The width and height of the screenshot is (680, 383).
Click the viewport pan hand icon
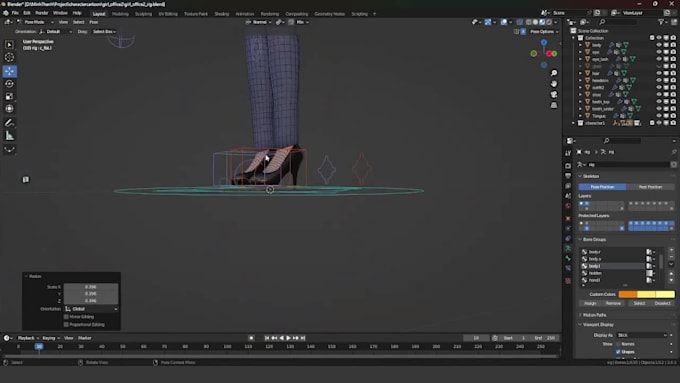click(x=554, y=84)
